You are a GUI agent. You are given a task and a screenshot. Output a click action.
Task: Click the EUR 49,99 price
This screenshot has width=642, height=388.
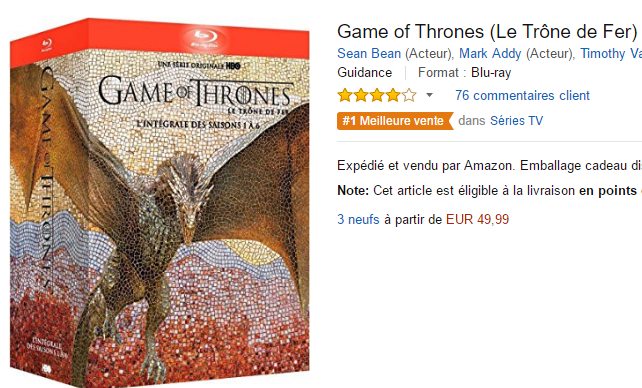(x=477, y=219)
